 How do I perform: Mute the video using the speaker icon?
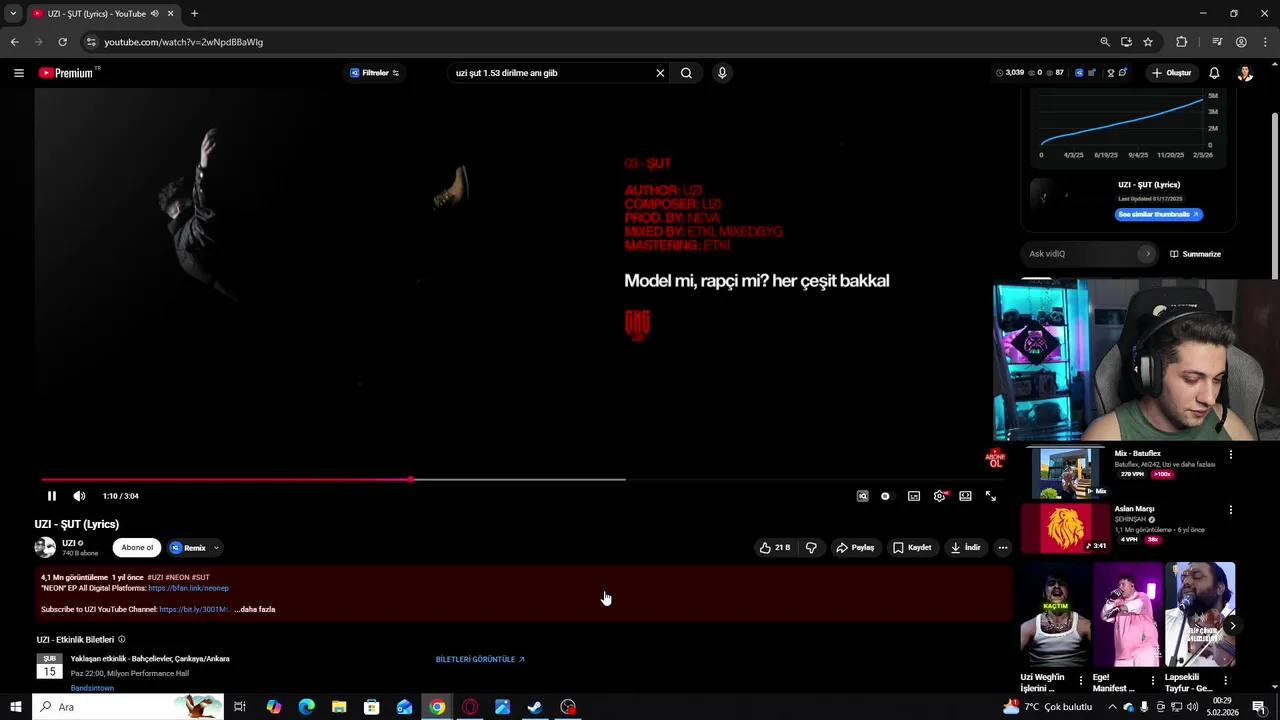pos(79,496)
